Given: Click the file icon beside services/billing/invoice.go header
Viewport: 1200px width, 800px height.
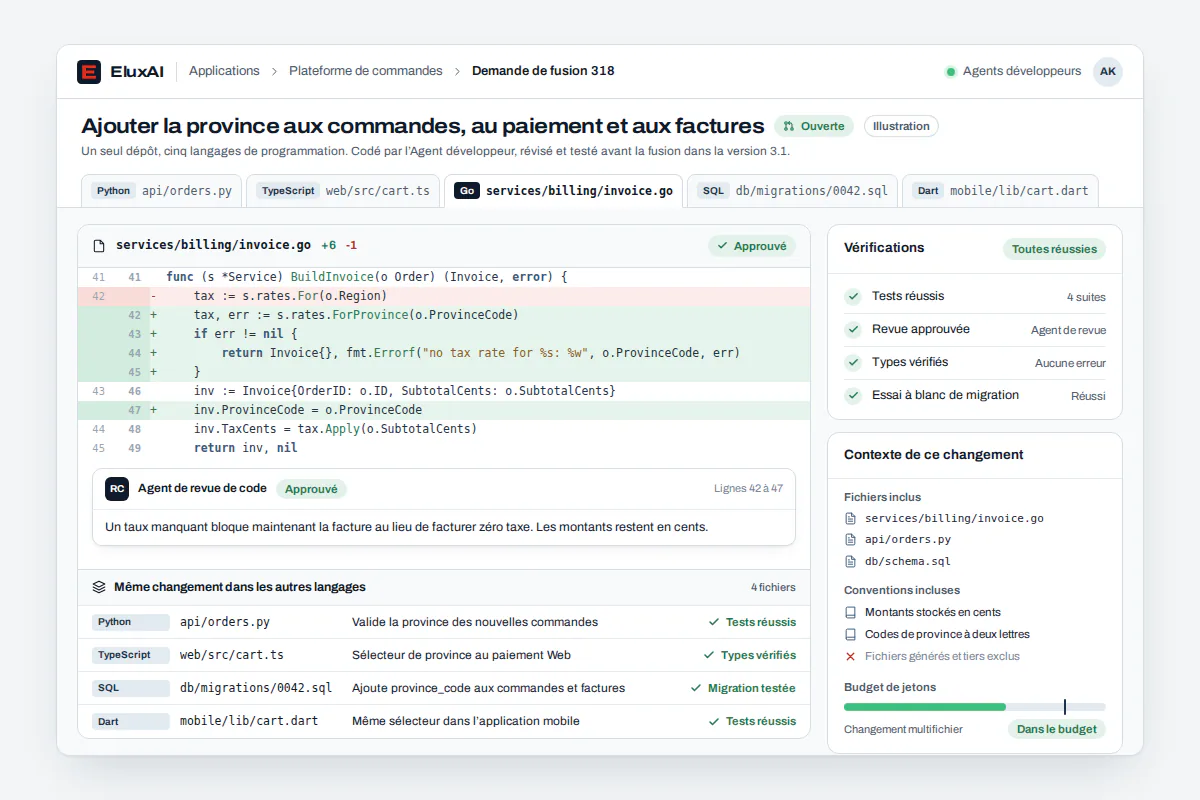Looking at the screenshot, I should (99, 246).
